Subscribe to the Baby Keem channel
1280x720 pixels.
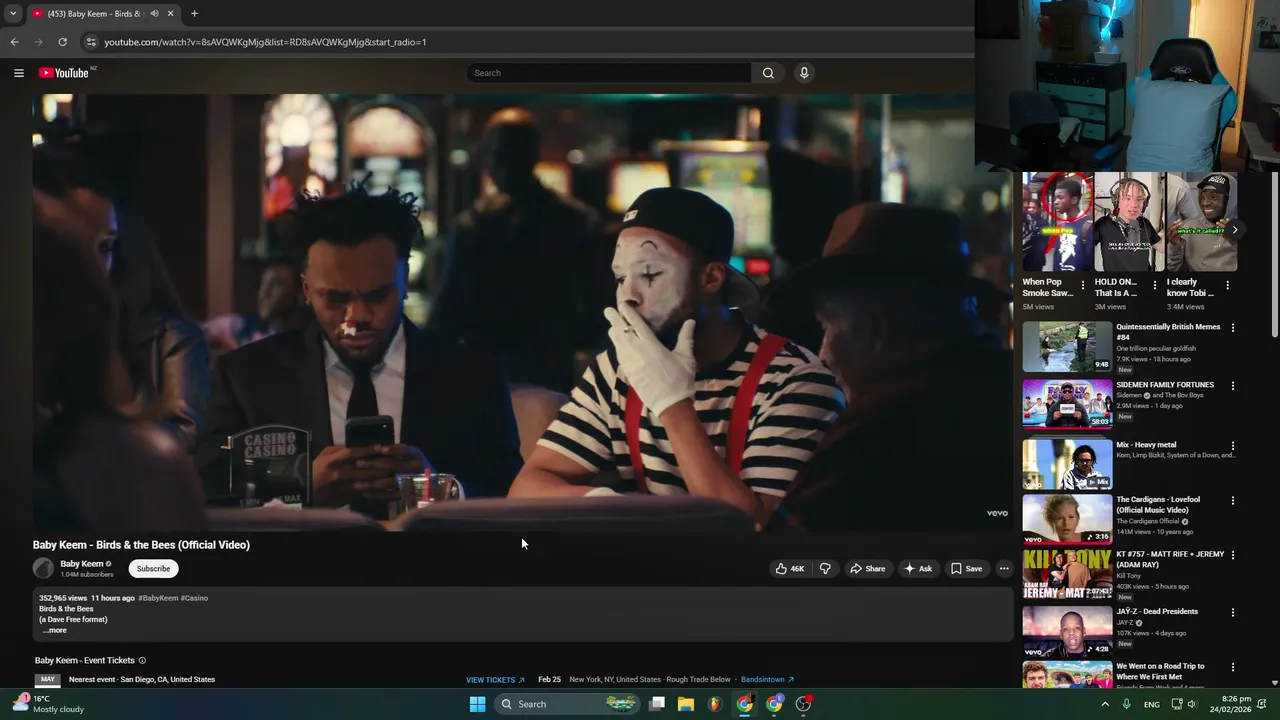click(x=153, y=569)
